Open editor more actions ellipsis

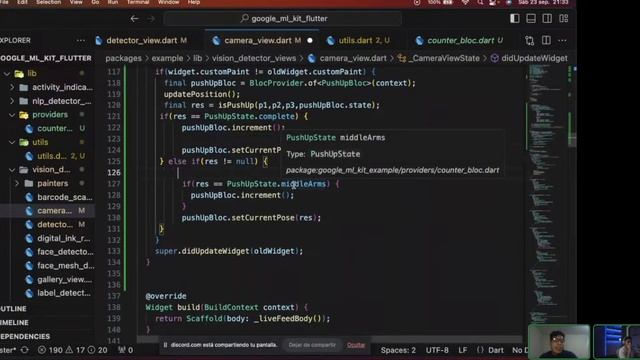562,40
